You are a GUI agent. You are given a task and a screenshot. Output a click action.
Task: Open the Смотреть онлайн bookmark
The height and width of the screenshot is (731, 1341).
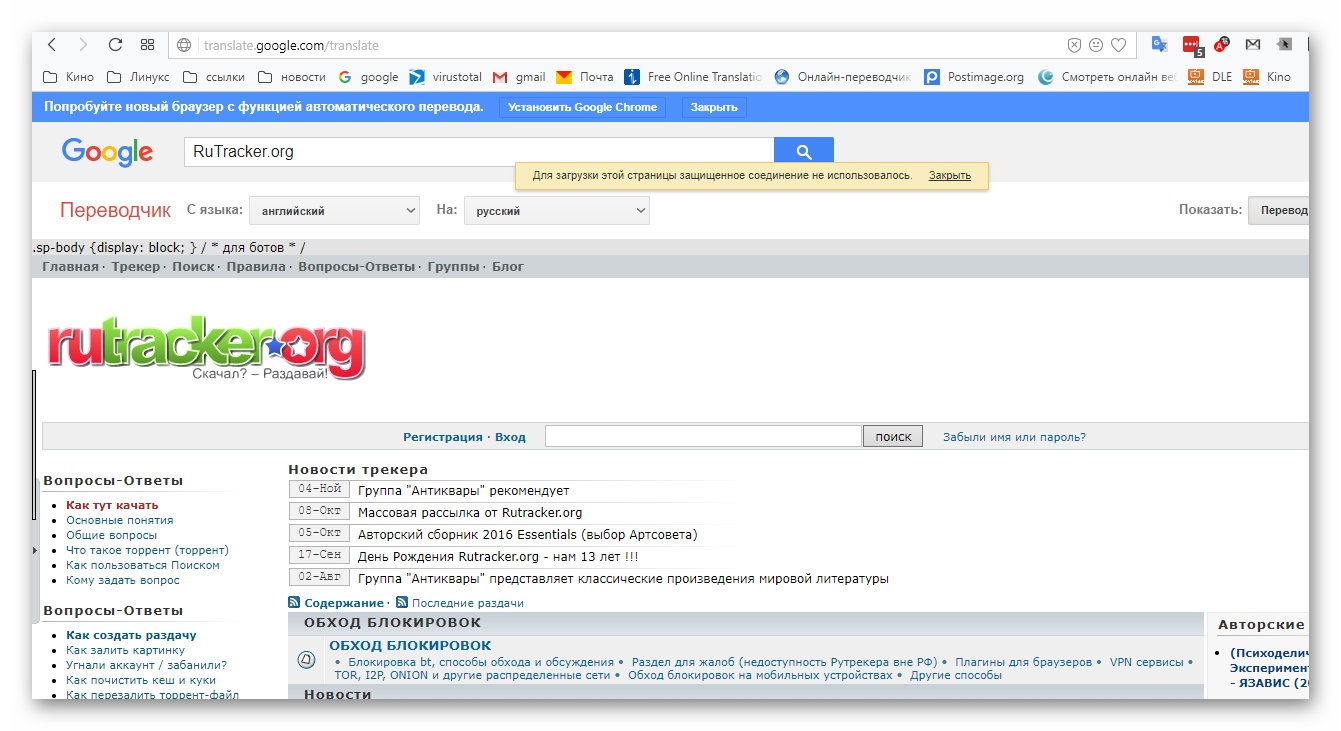click(1107, 77)
